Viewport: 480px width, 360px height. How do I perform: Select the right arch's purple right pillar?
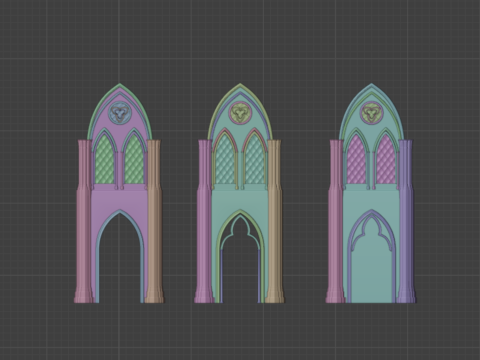pos(406,221)
